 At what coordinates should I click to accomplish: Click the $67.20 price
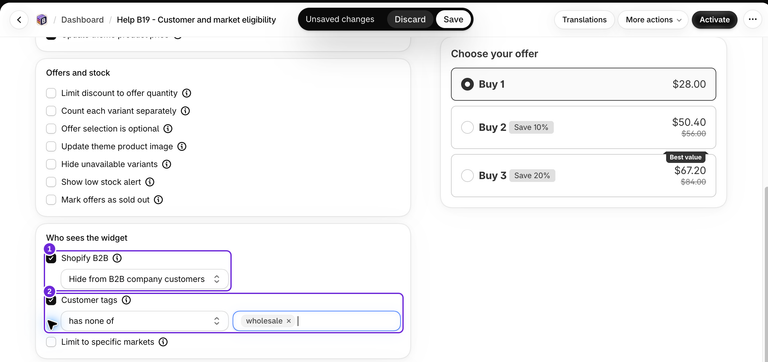click(x=690, y=170)
